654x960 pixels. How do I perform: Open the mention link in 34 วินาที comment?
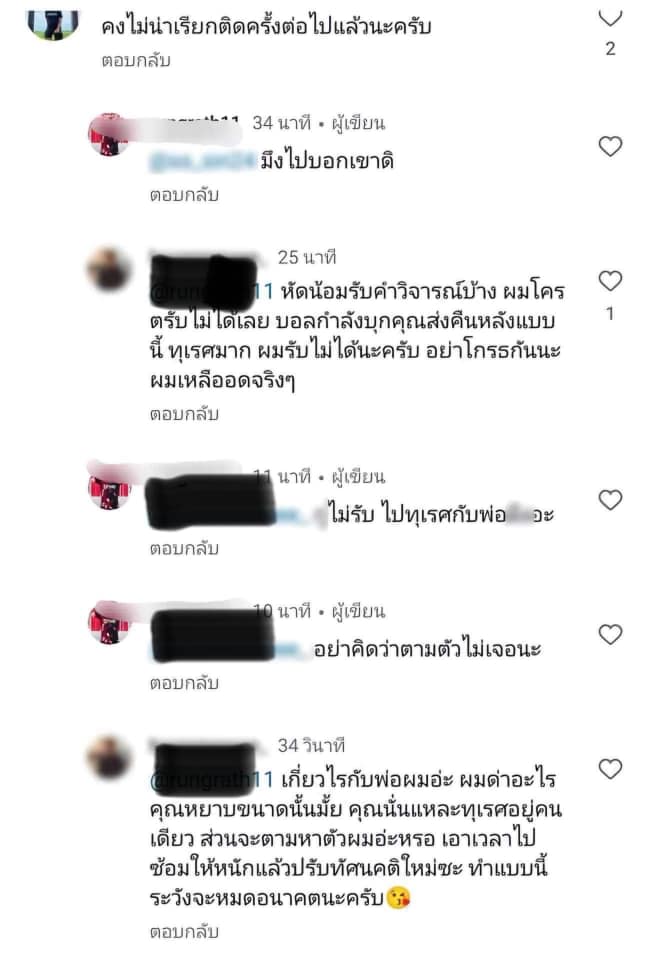tap(212, 779)
